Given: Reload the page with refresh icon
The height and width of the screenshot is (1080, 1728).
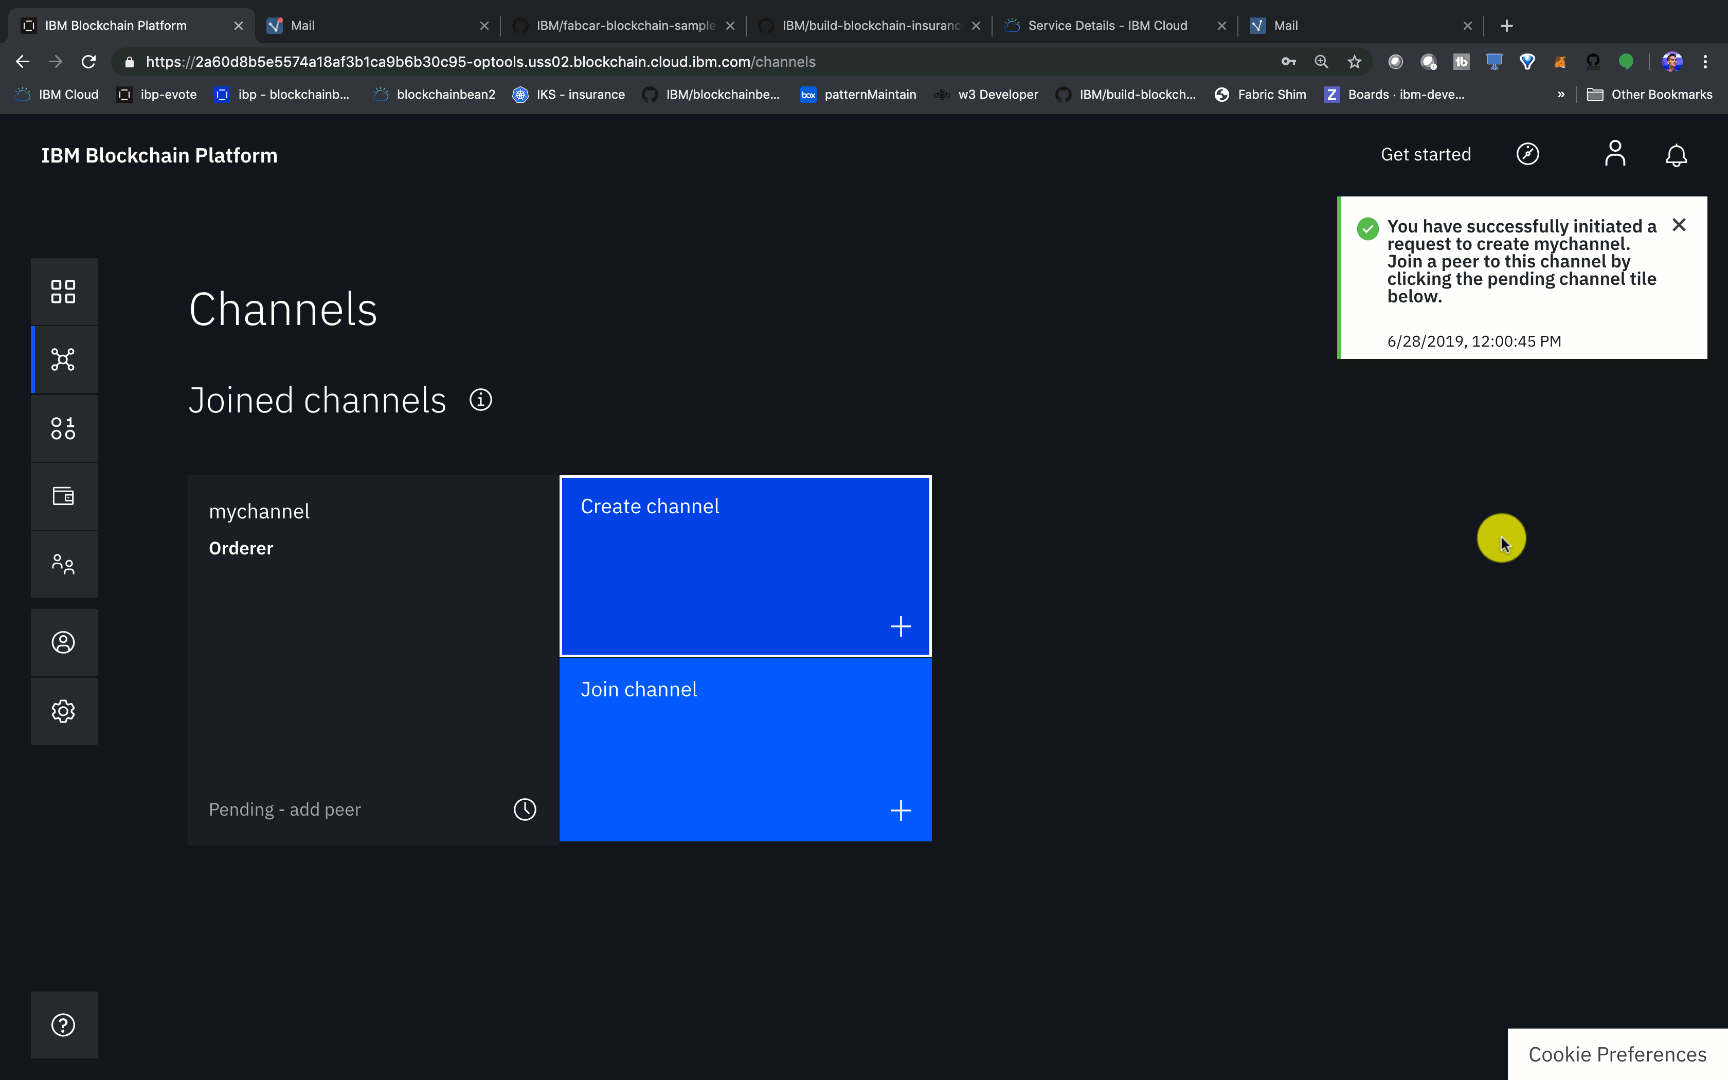Looking at the screenshot, I should pos(89,62).
